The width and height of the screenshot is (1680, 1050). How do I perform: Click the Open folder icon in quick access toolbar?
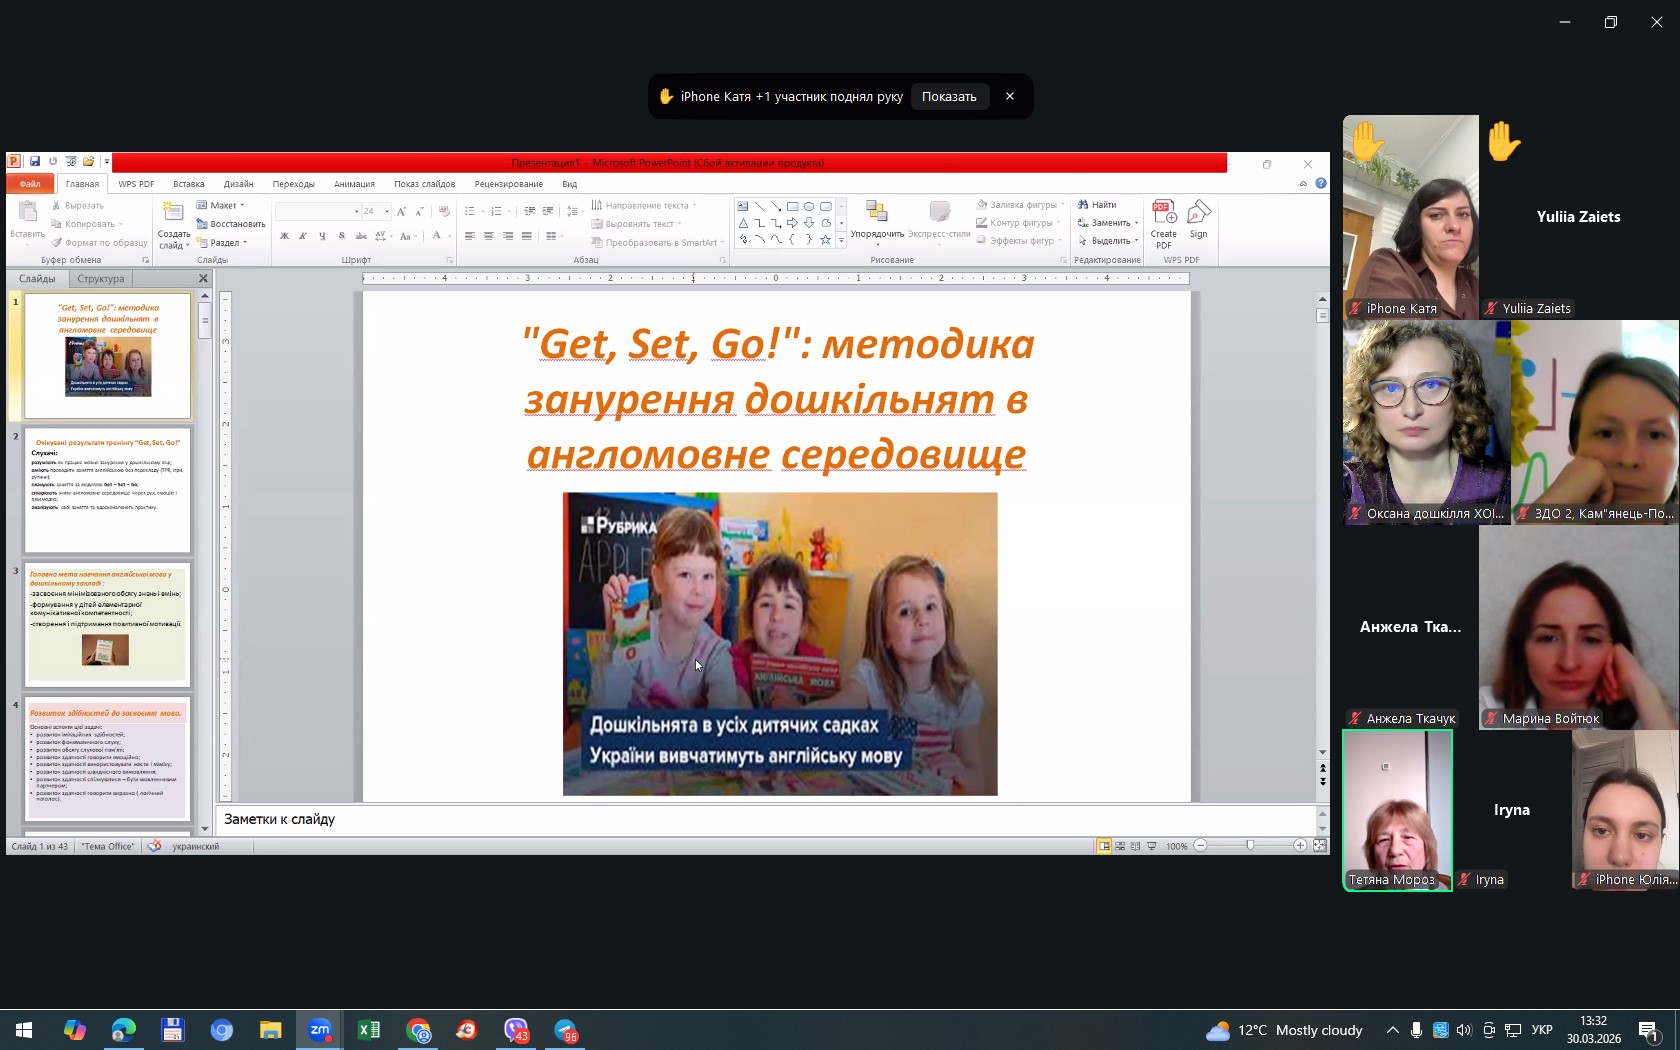click(89, 161)
